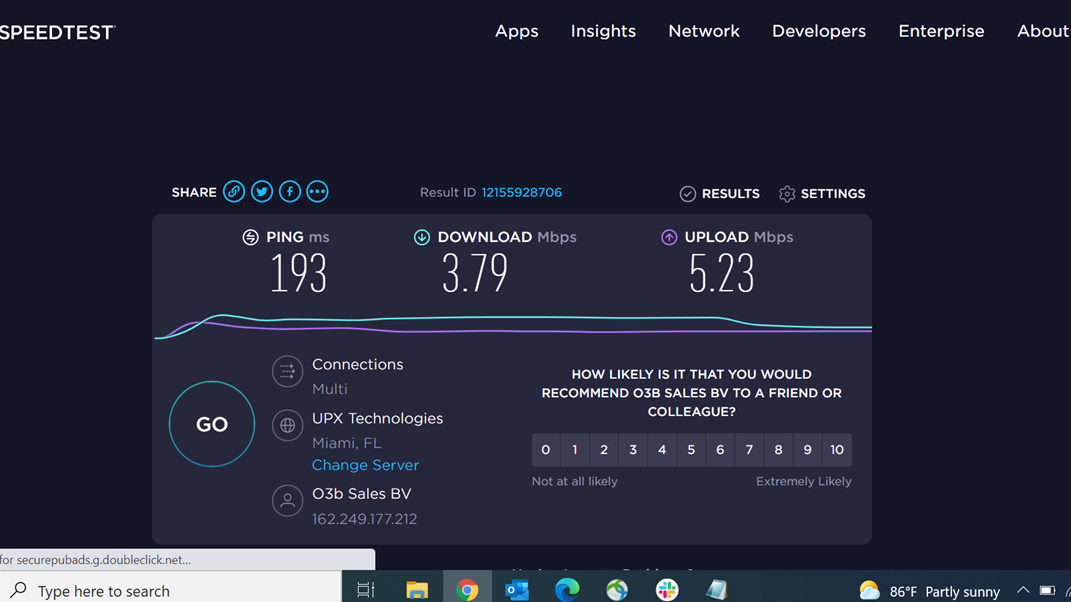Viewport: 1071px width, 602px height.
Task: Select rating 10 on recommendation scale
Action: click(837, 450)
